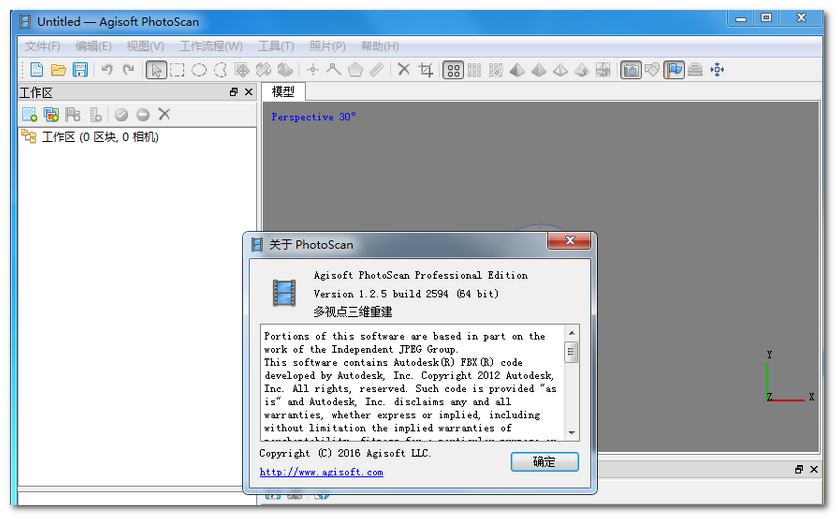The width and height of the screenshot is (835, 516).
Task: Toggle Show Cameras camera icon
Action: (x=631, y=70)
